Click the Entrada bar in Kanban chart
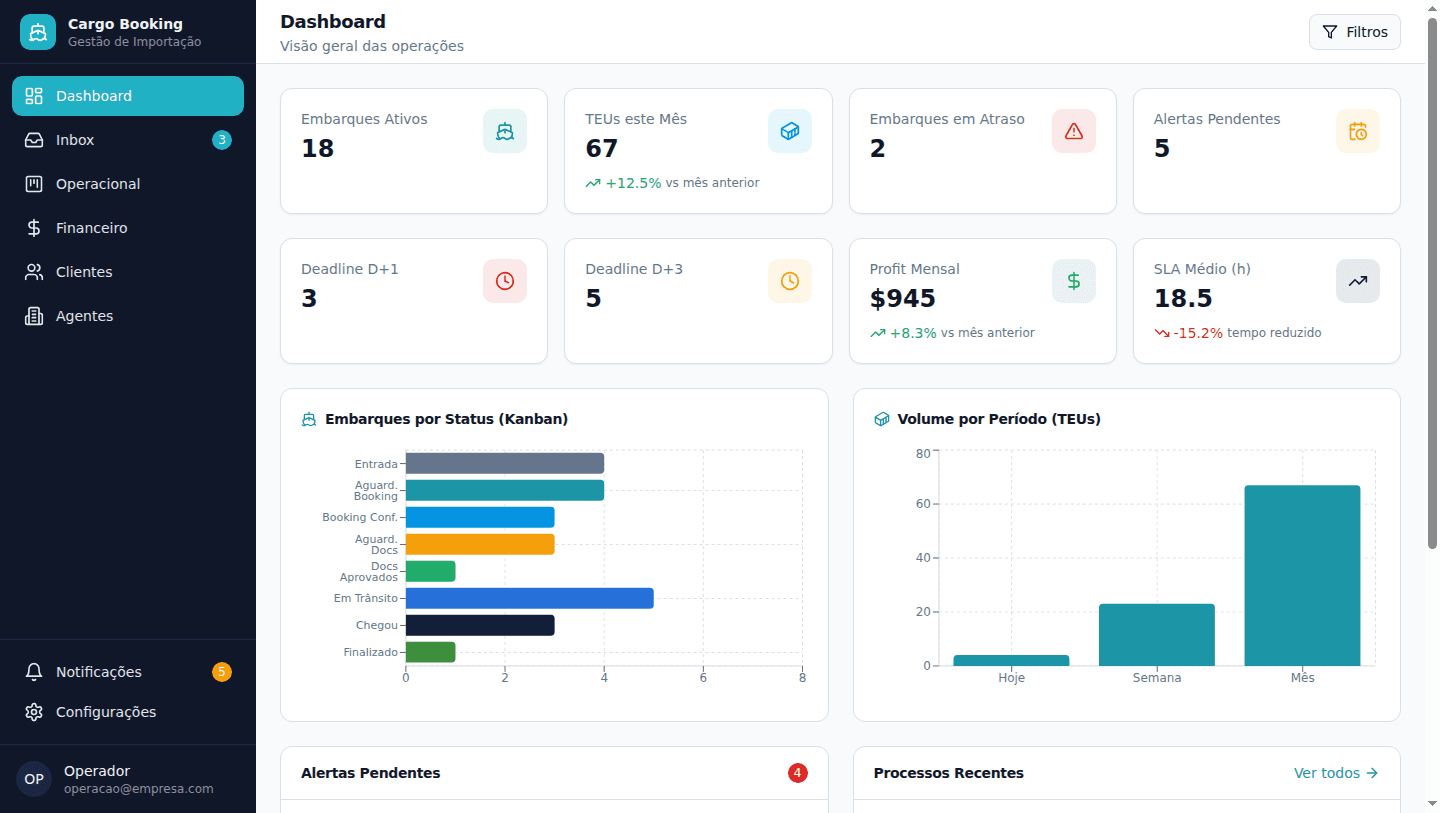The width and height of the screenshot is (1440, 813). point(505,463)
